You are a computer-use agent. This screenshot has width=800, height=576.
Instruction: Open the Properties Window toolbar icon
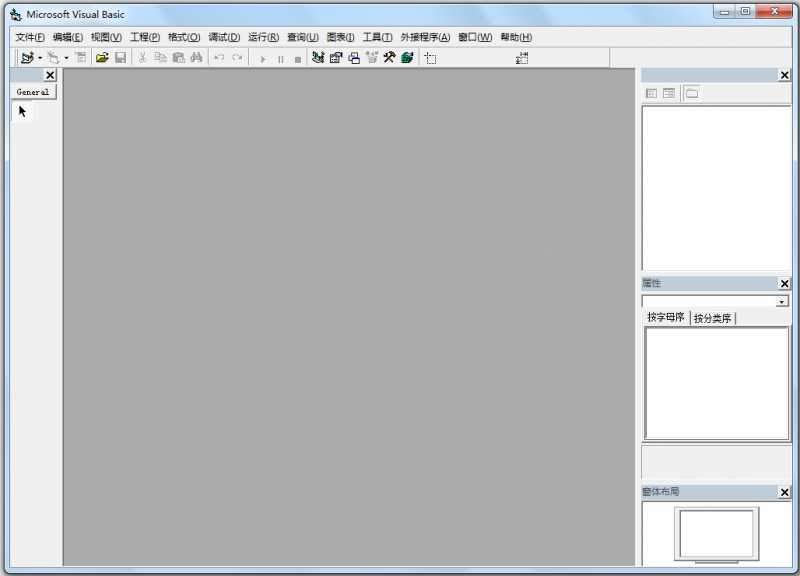pyautogui.click(x=334, y=57)
